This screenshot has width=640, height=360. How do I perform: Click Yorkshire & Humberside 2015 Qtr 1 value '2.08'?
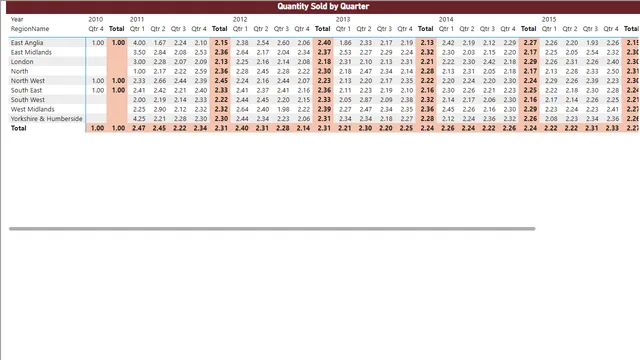point(551,119)
